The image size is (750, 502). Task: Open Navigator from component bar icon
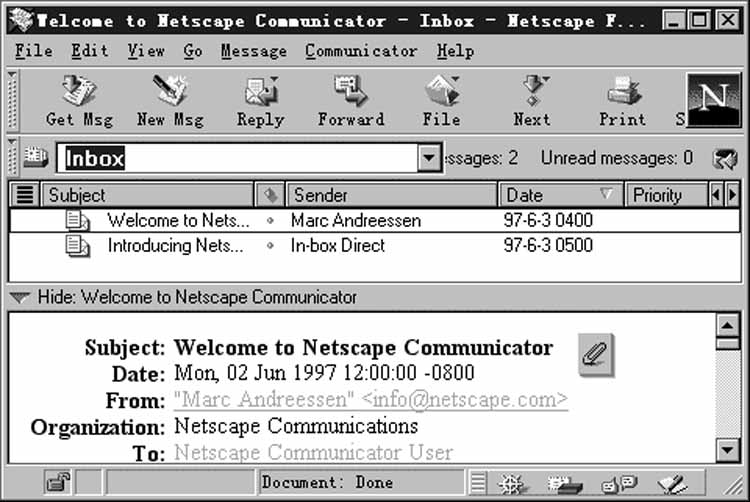click(x=511, y=485)
